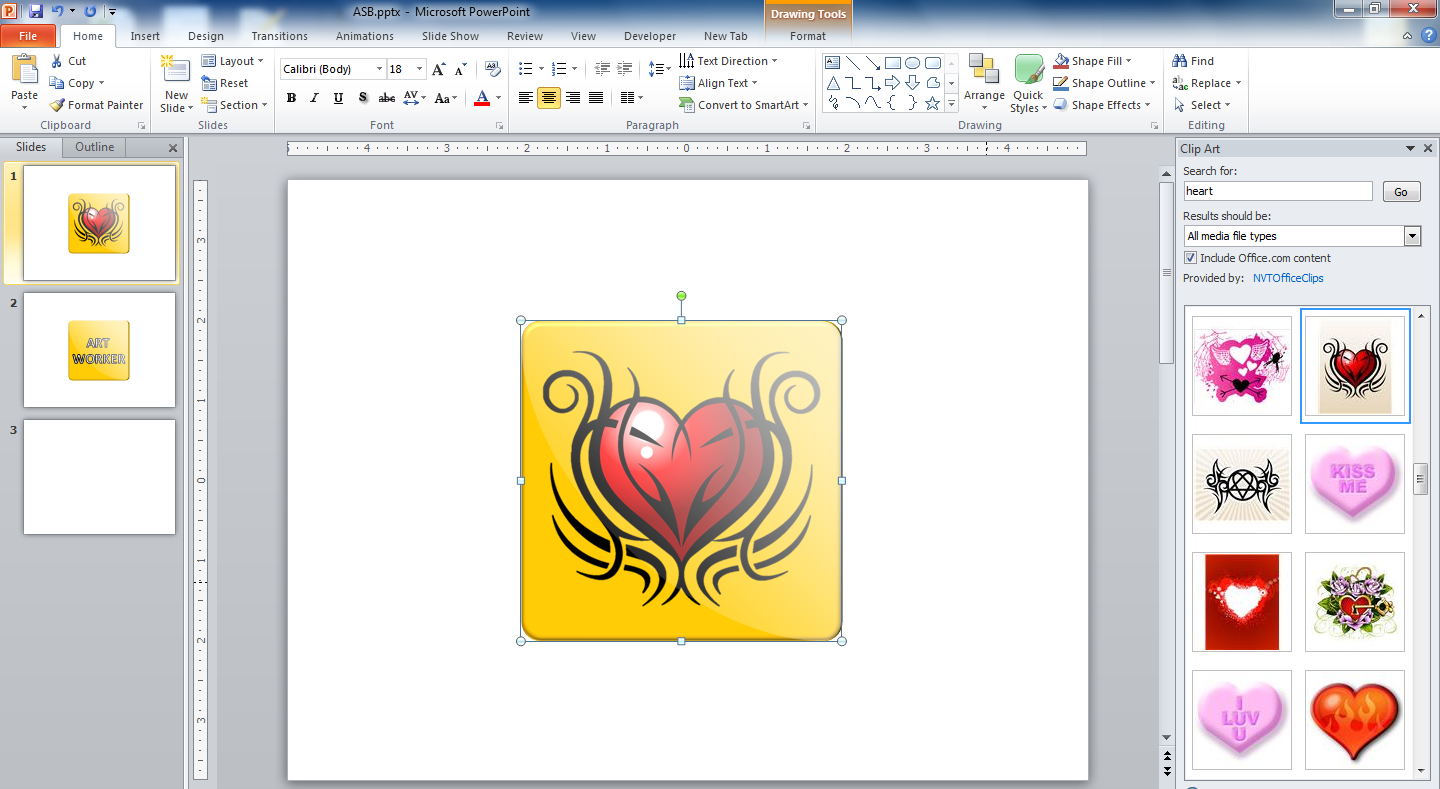Viewport: 1440px width, 789px height.
Task: Toggle Bold formatting
Action: (291, 98)
